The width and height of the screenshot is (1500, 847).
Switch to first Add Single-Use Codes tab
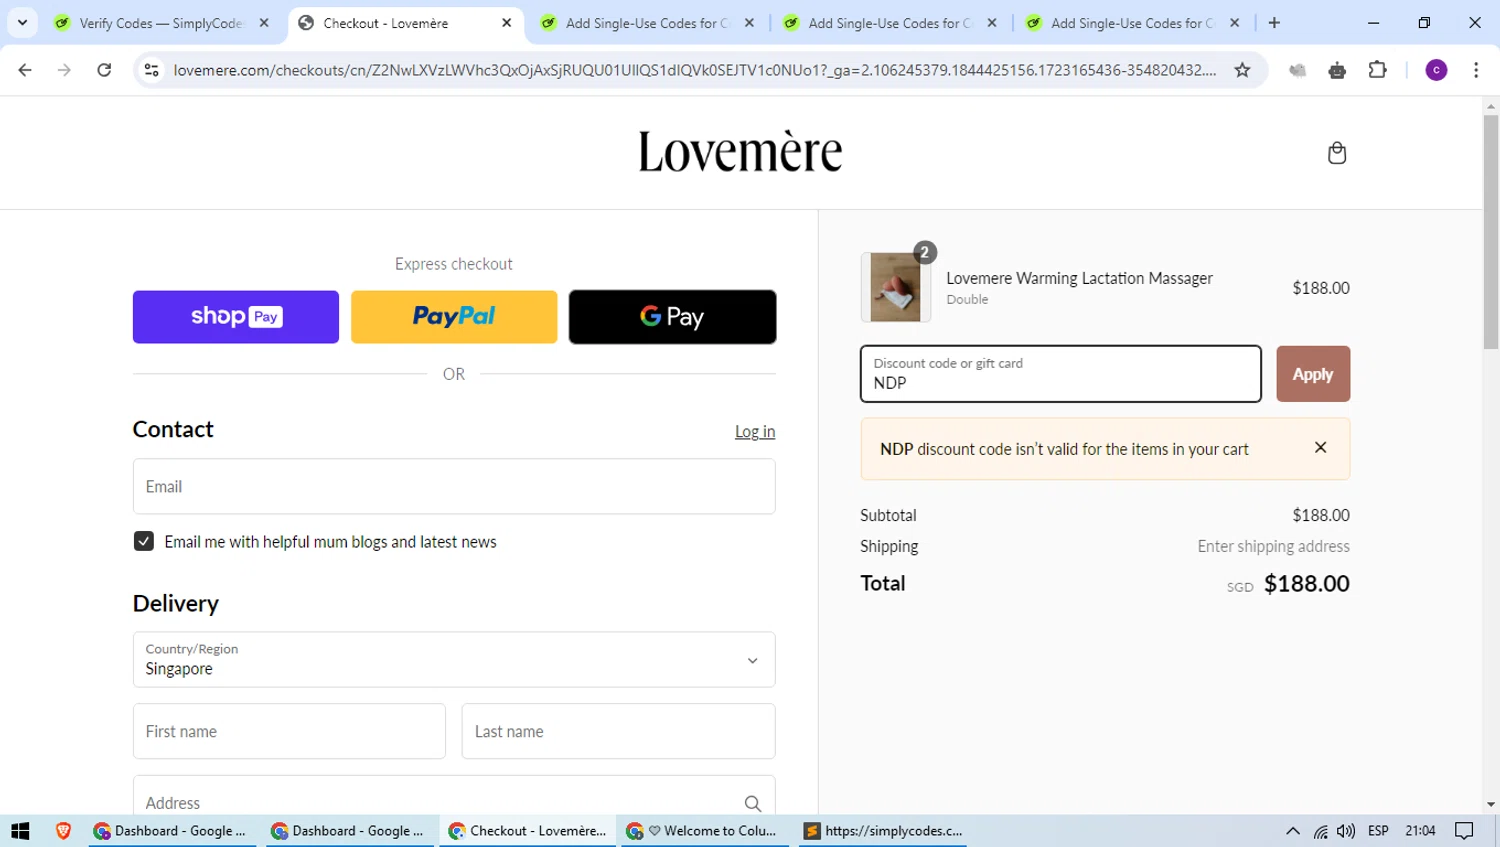click(647, 22)
